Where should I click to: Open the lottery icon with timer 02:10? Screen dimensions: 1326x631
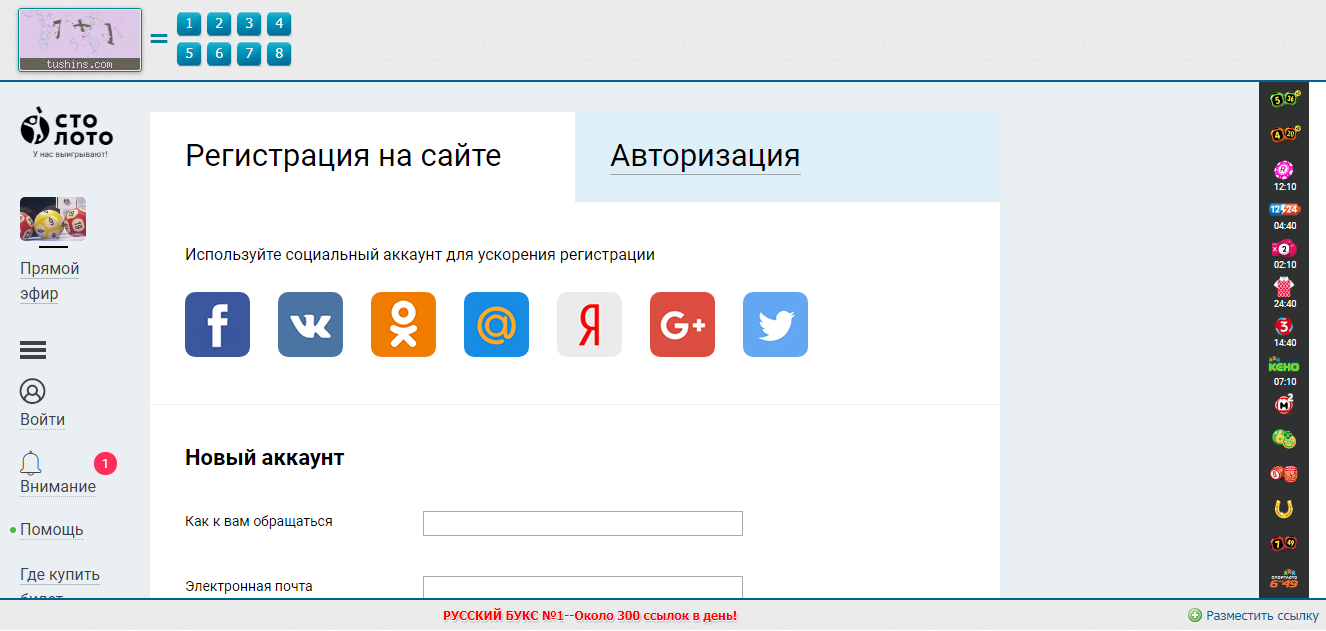tap(1284, 248)
